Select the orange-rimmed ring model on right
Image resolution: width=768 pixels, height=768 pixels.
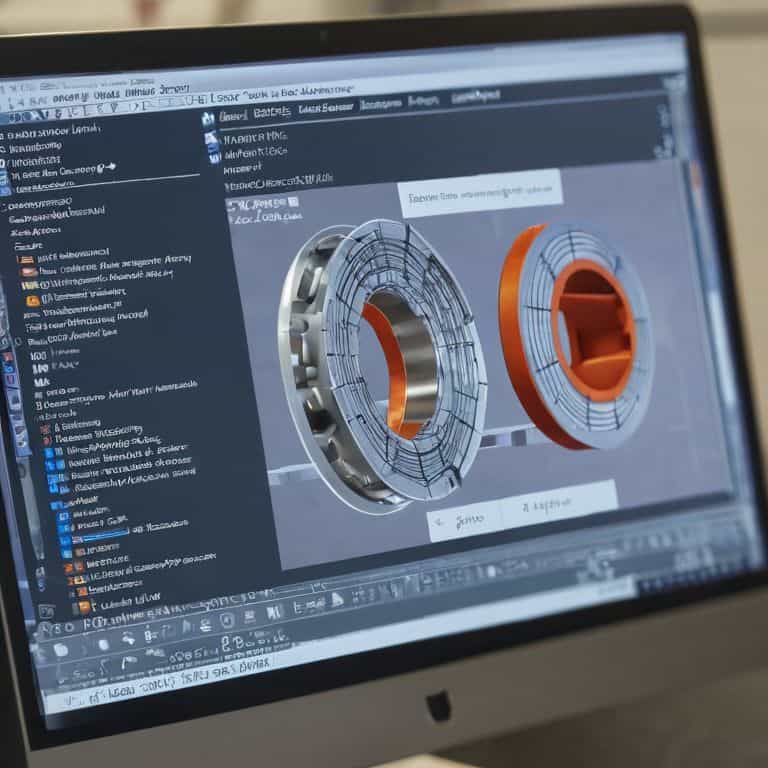(x=576, y=336)
